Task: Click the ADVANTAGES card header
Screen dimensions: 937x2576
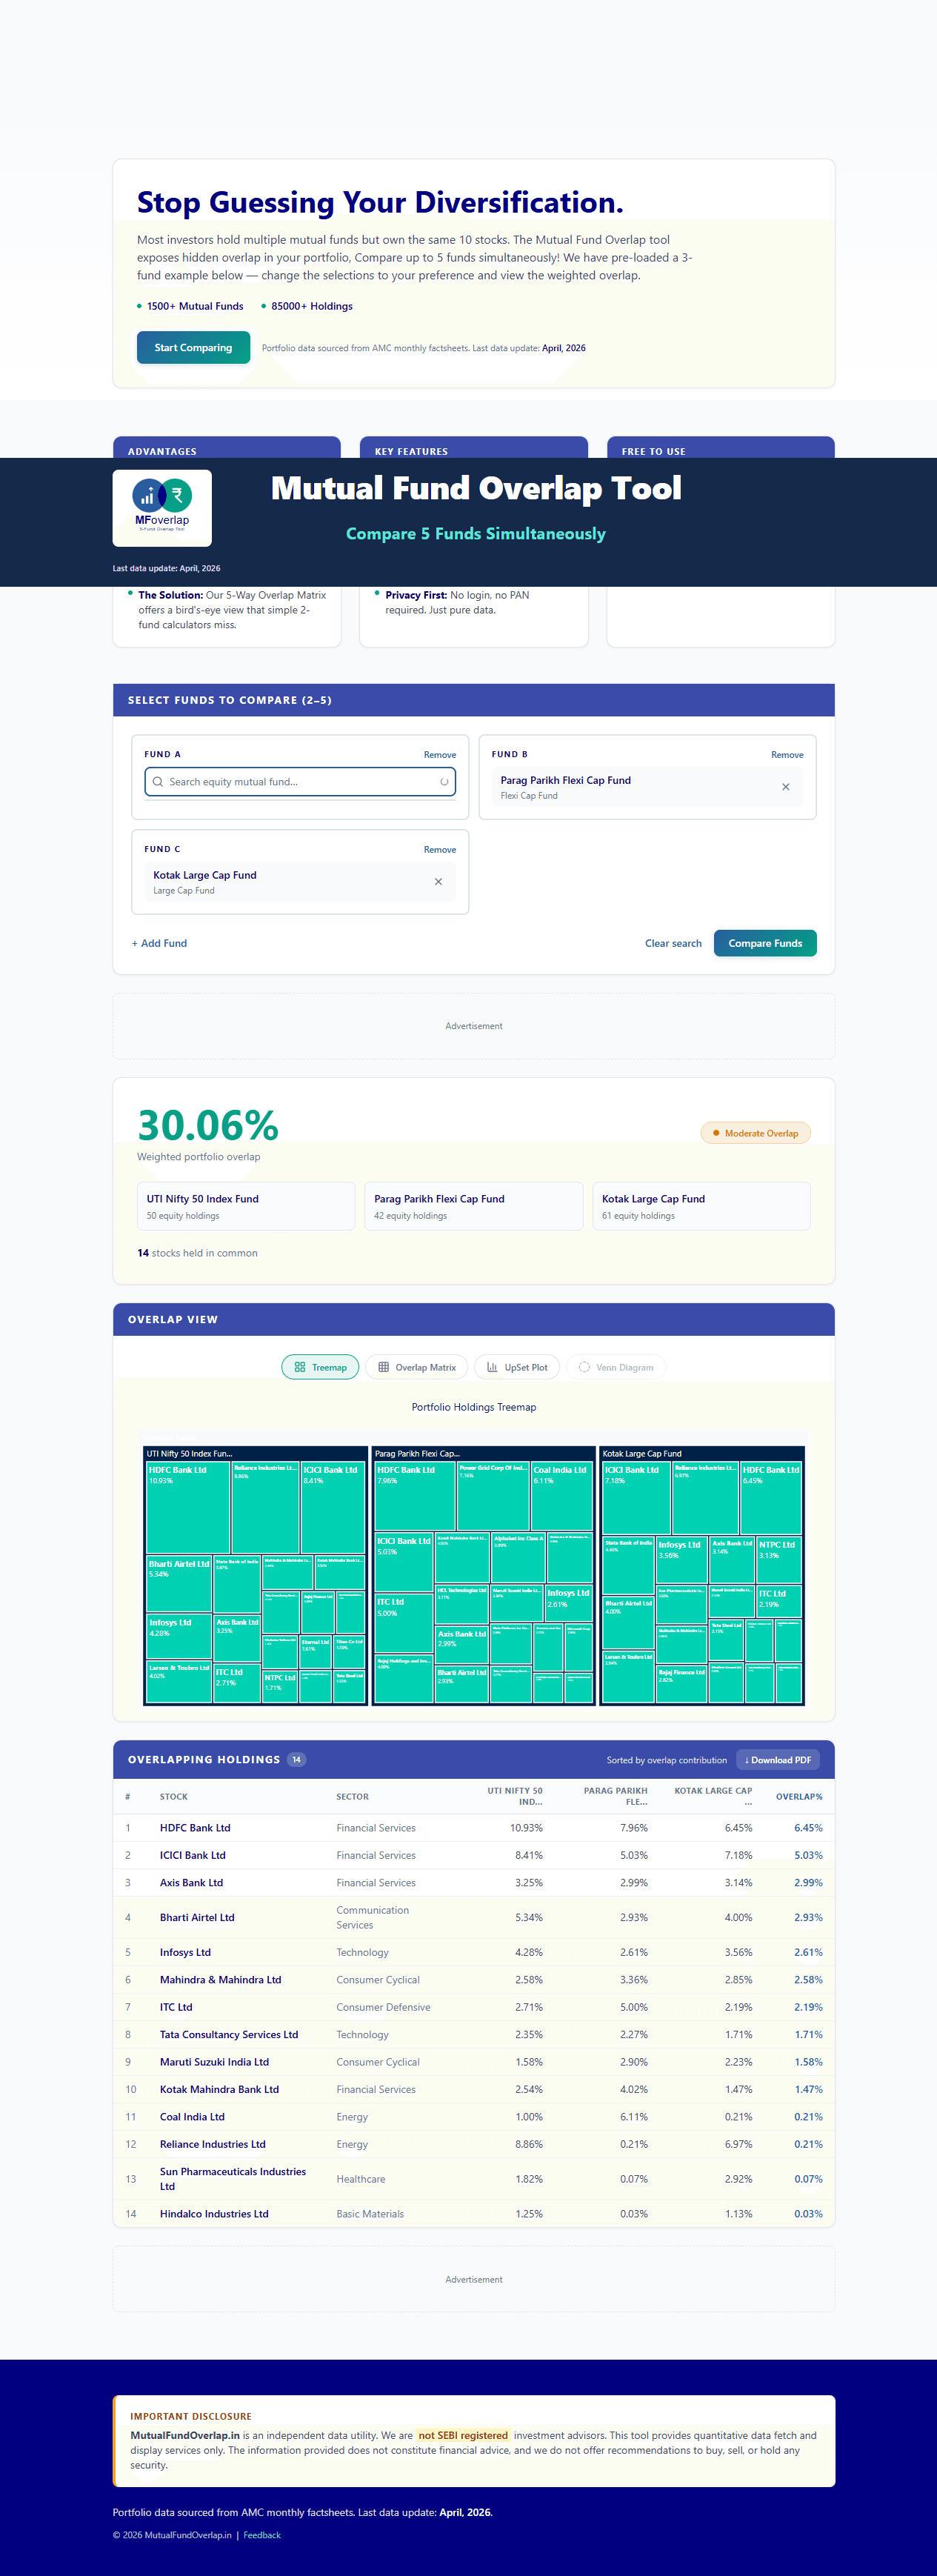Action: 227,448
